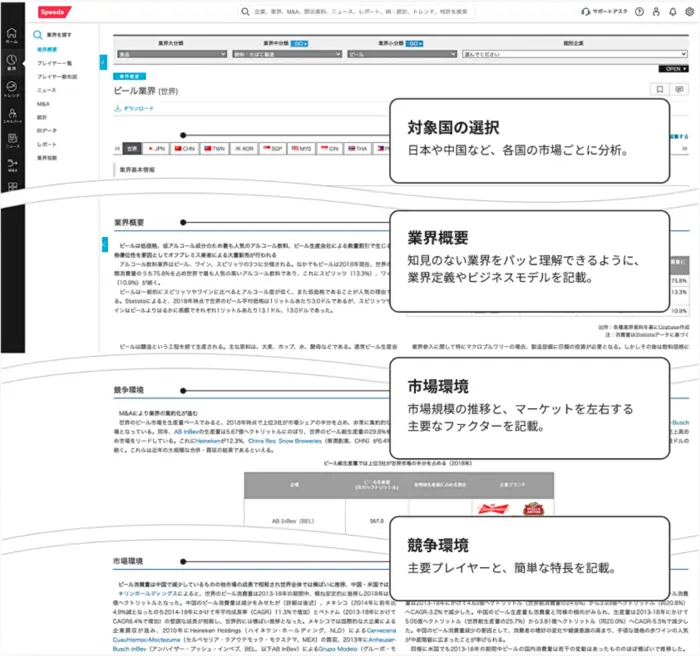Open the notifications bell icon

tap(673, 12)
